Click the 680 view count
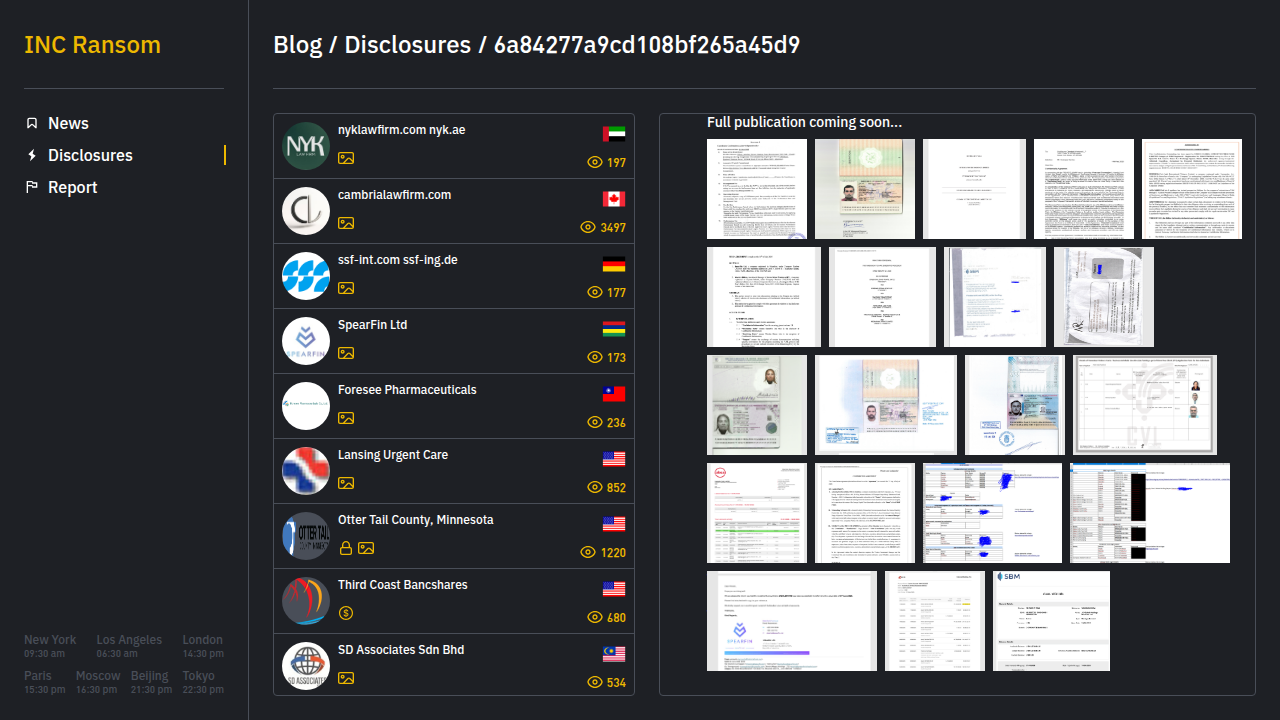 click(x=616, y=617)
